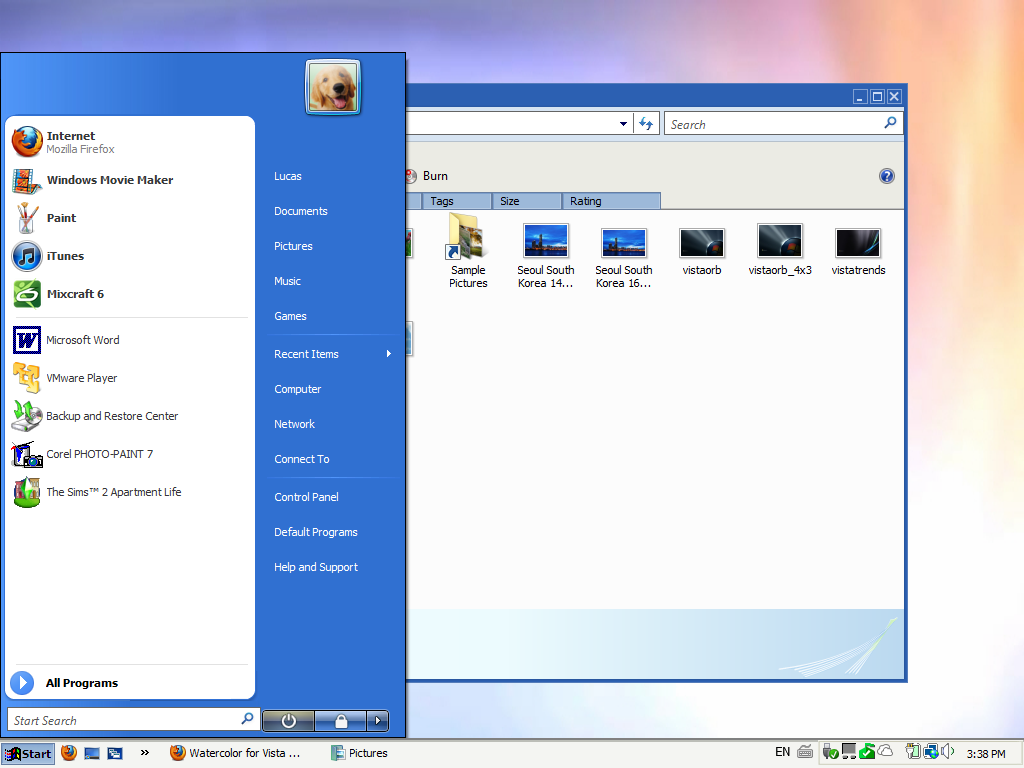The image size is (1024, 768).
Task: Open the Music folder link
Action: (287, 281)
